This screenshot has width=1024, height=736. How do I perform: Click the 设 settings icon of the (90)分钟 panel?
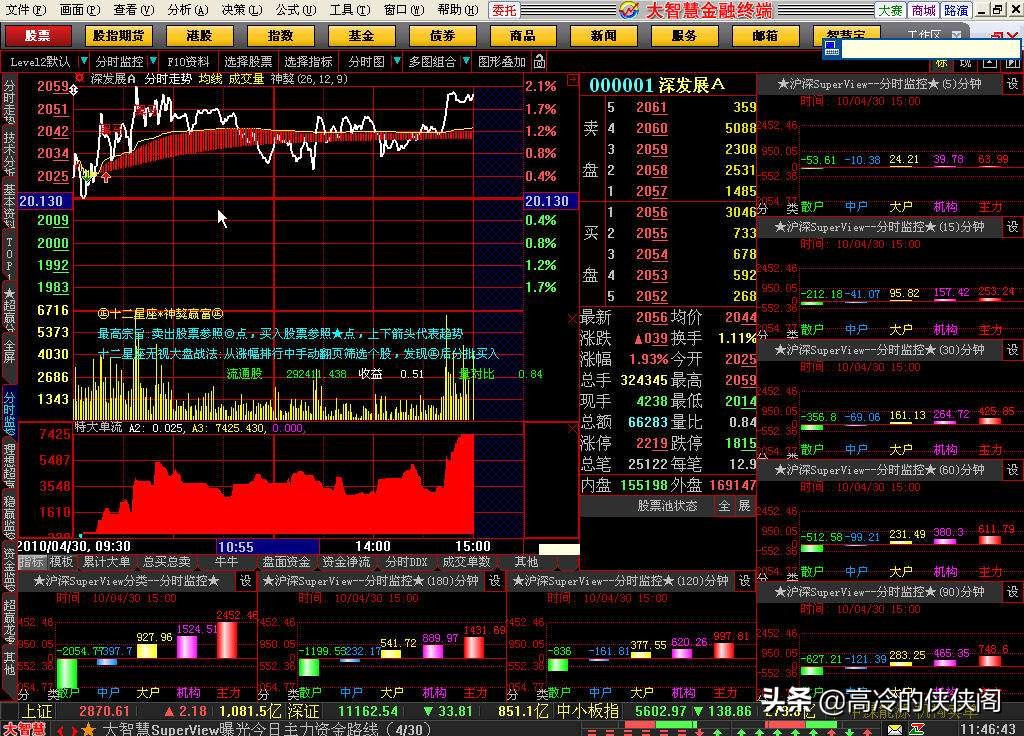1012,592
